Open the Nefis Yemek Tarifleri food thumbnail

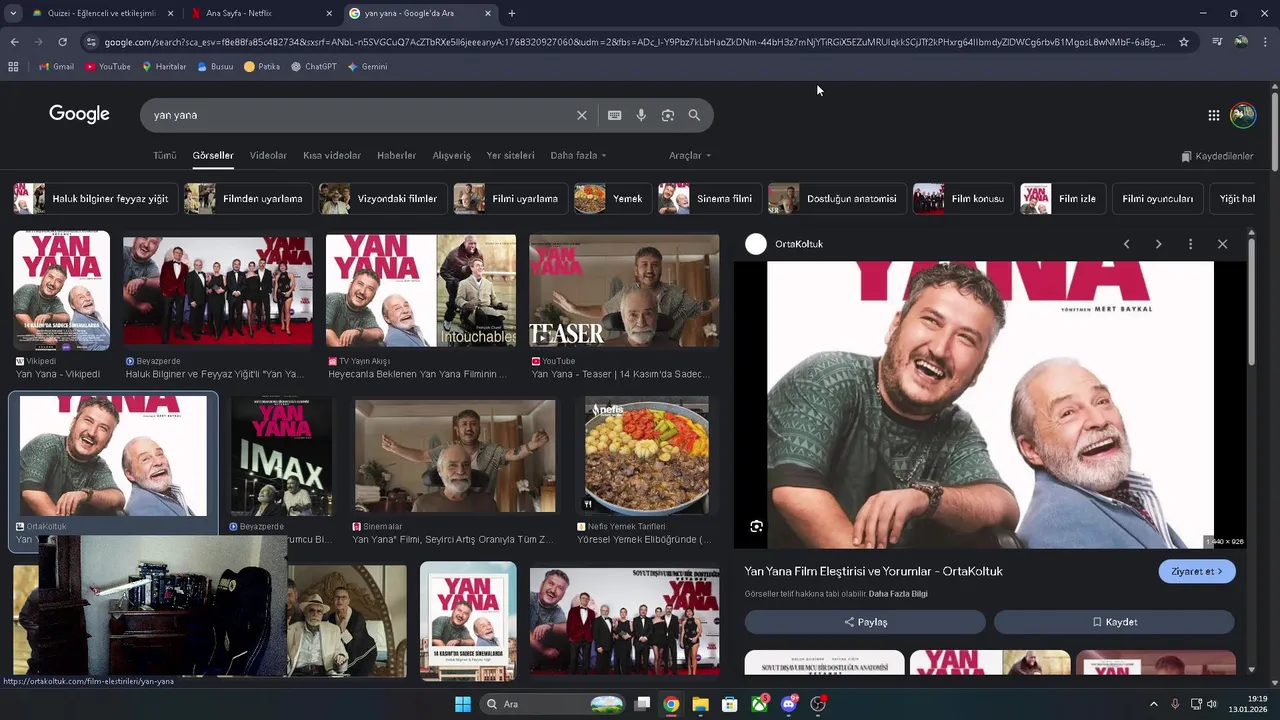(x=647, y=456)
